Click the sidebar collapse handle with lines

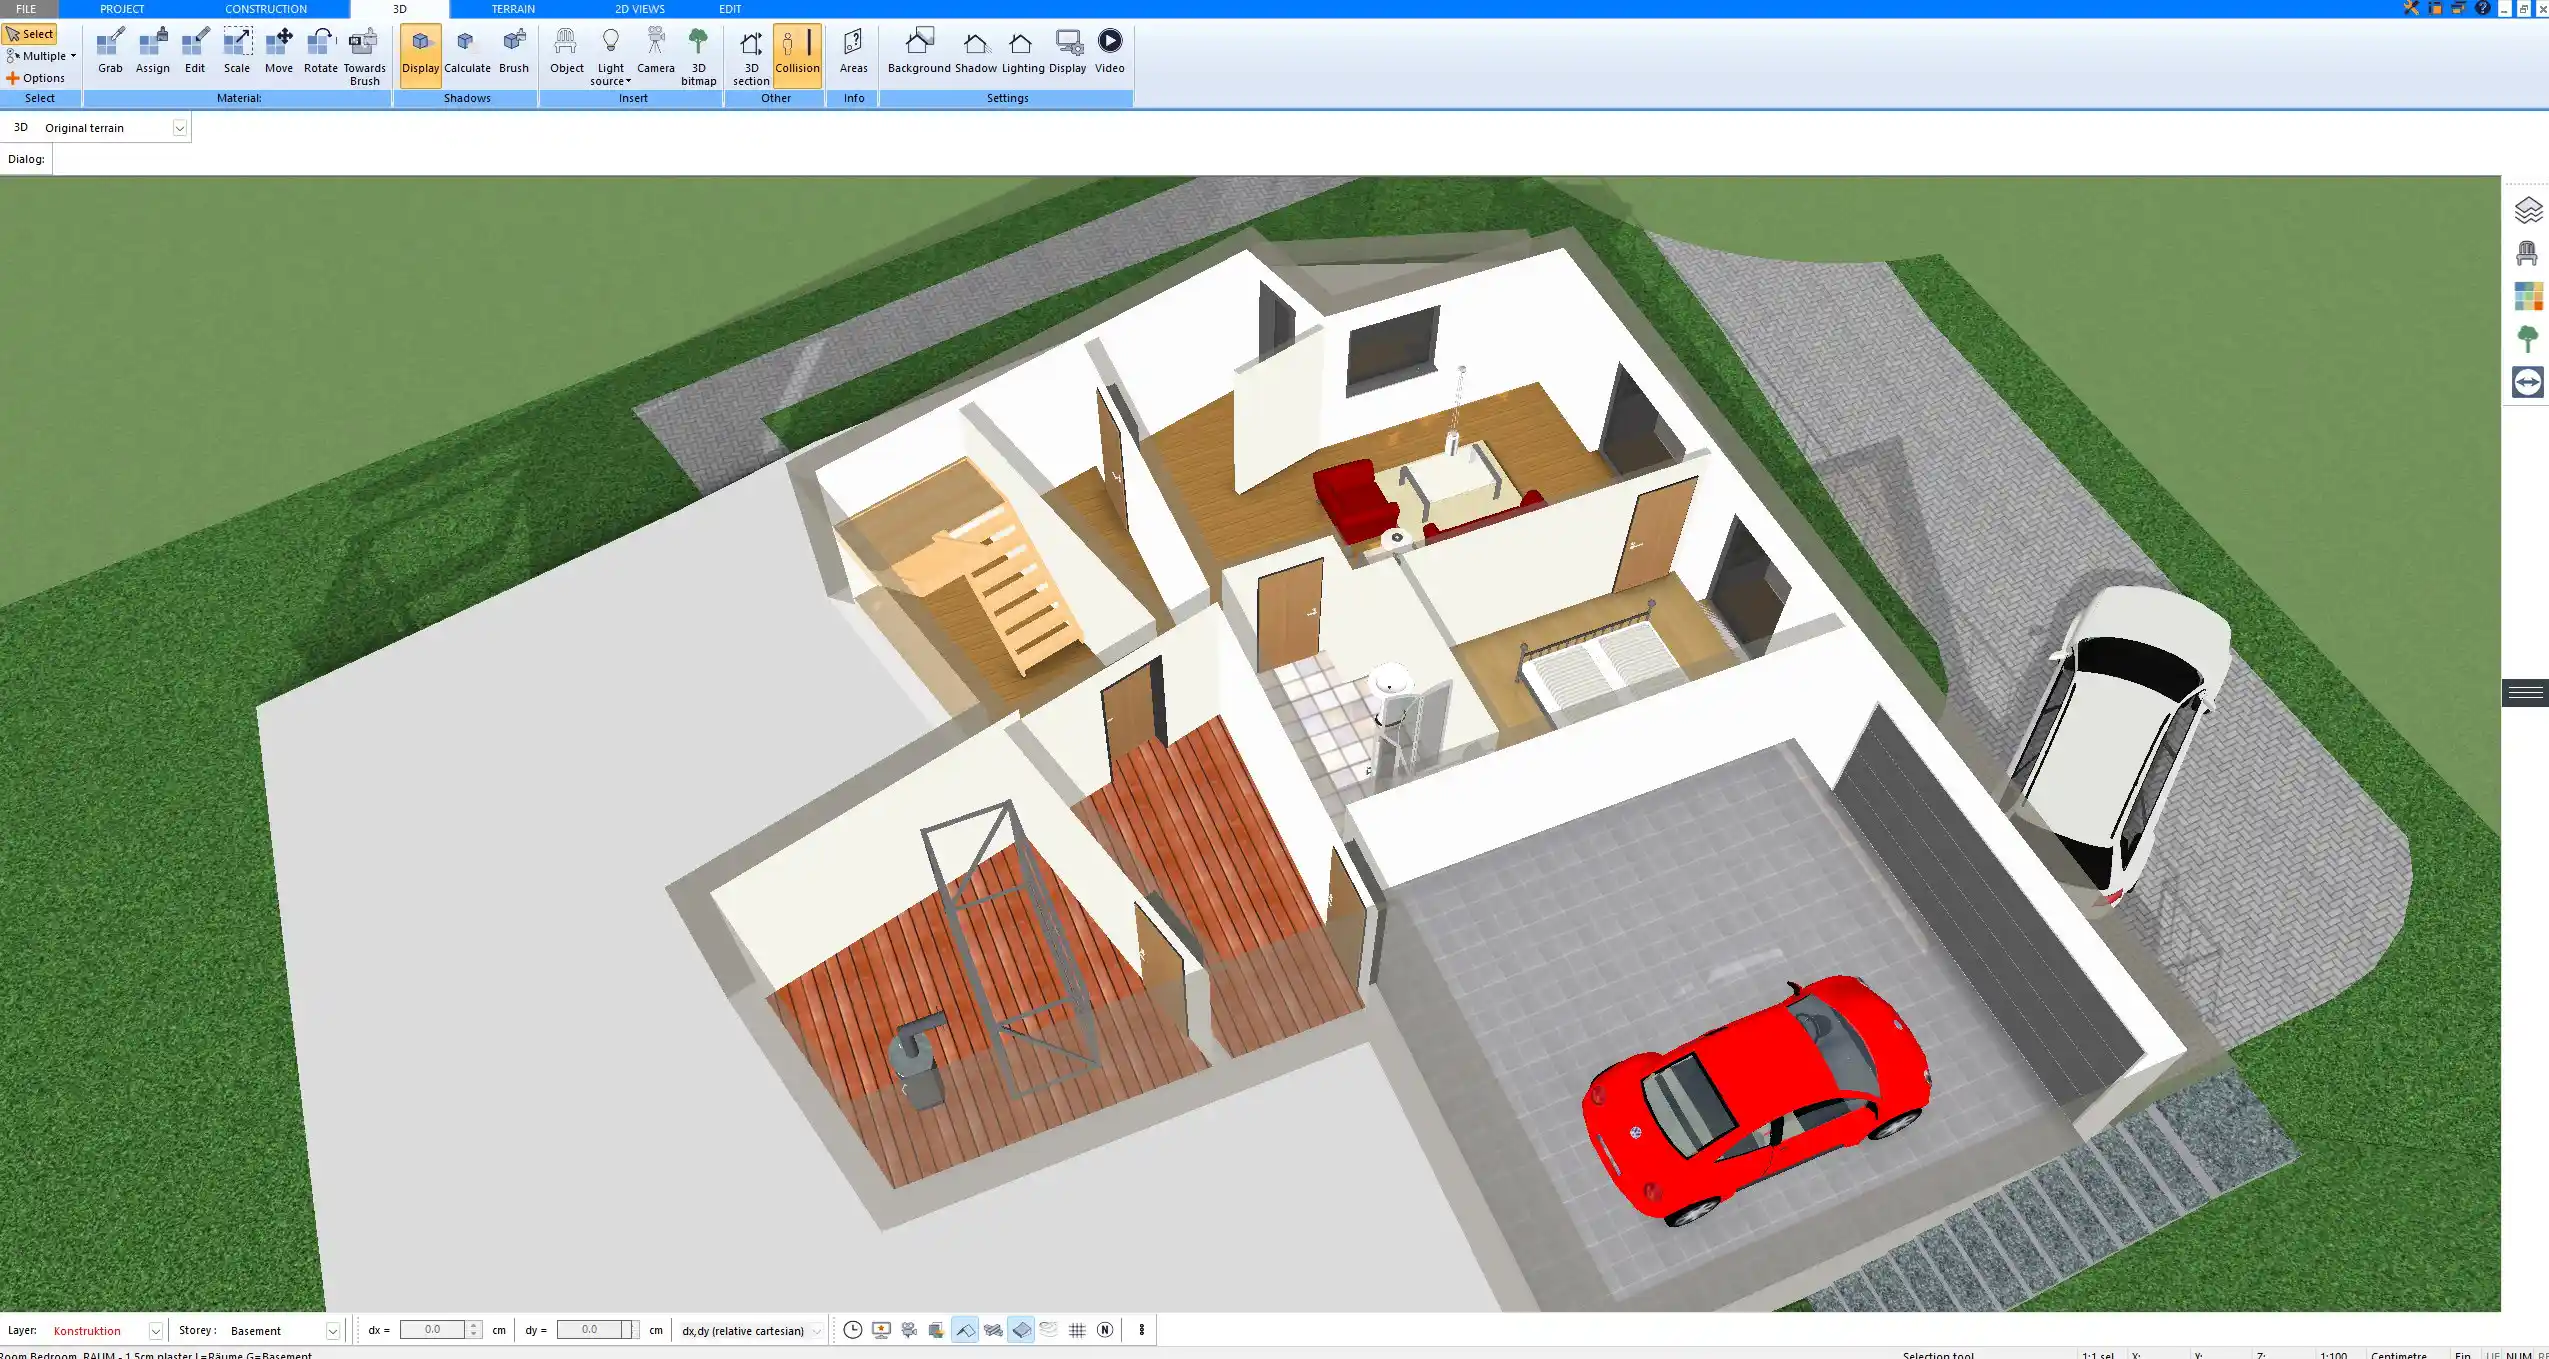pos(2525,692)
